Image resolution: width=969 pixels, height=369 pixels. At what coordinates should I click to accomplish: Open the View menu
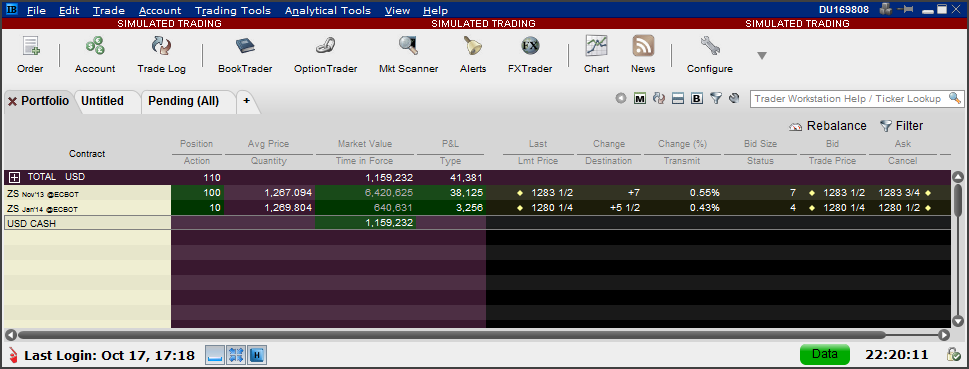pyautogui.click(x=397, y=11)
